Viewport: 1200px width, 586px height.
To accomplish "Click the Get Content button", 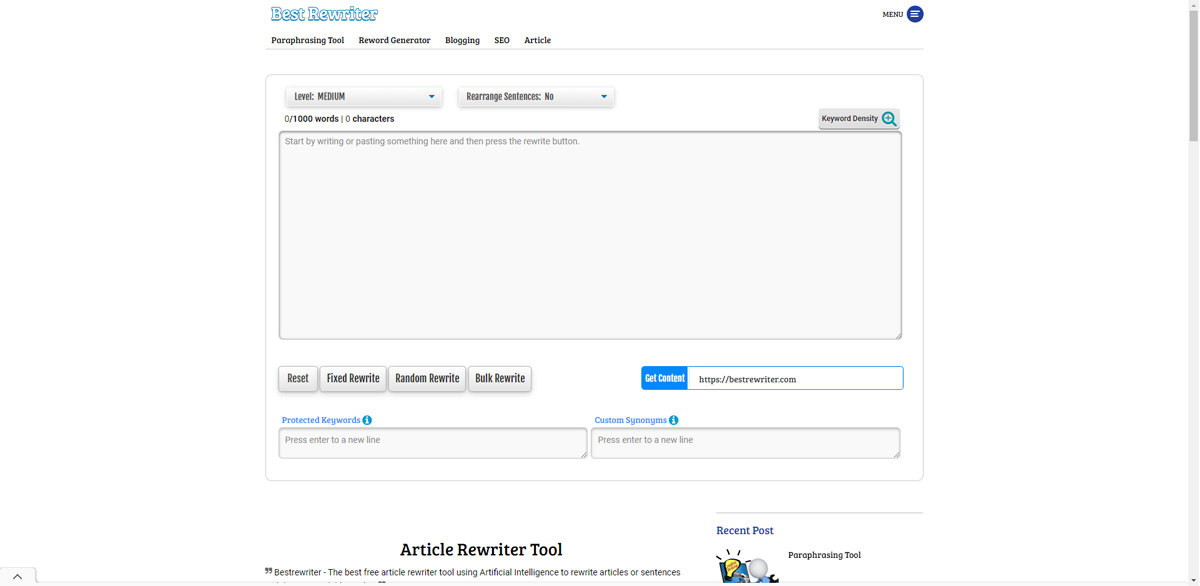I will pos(664,378).
